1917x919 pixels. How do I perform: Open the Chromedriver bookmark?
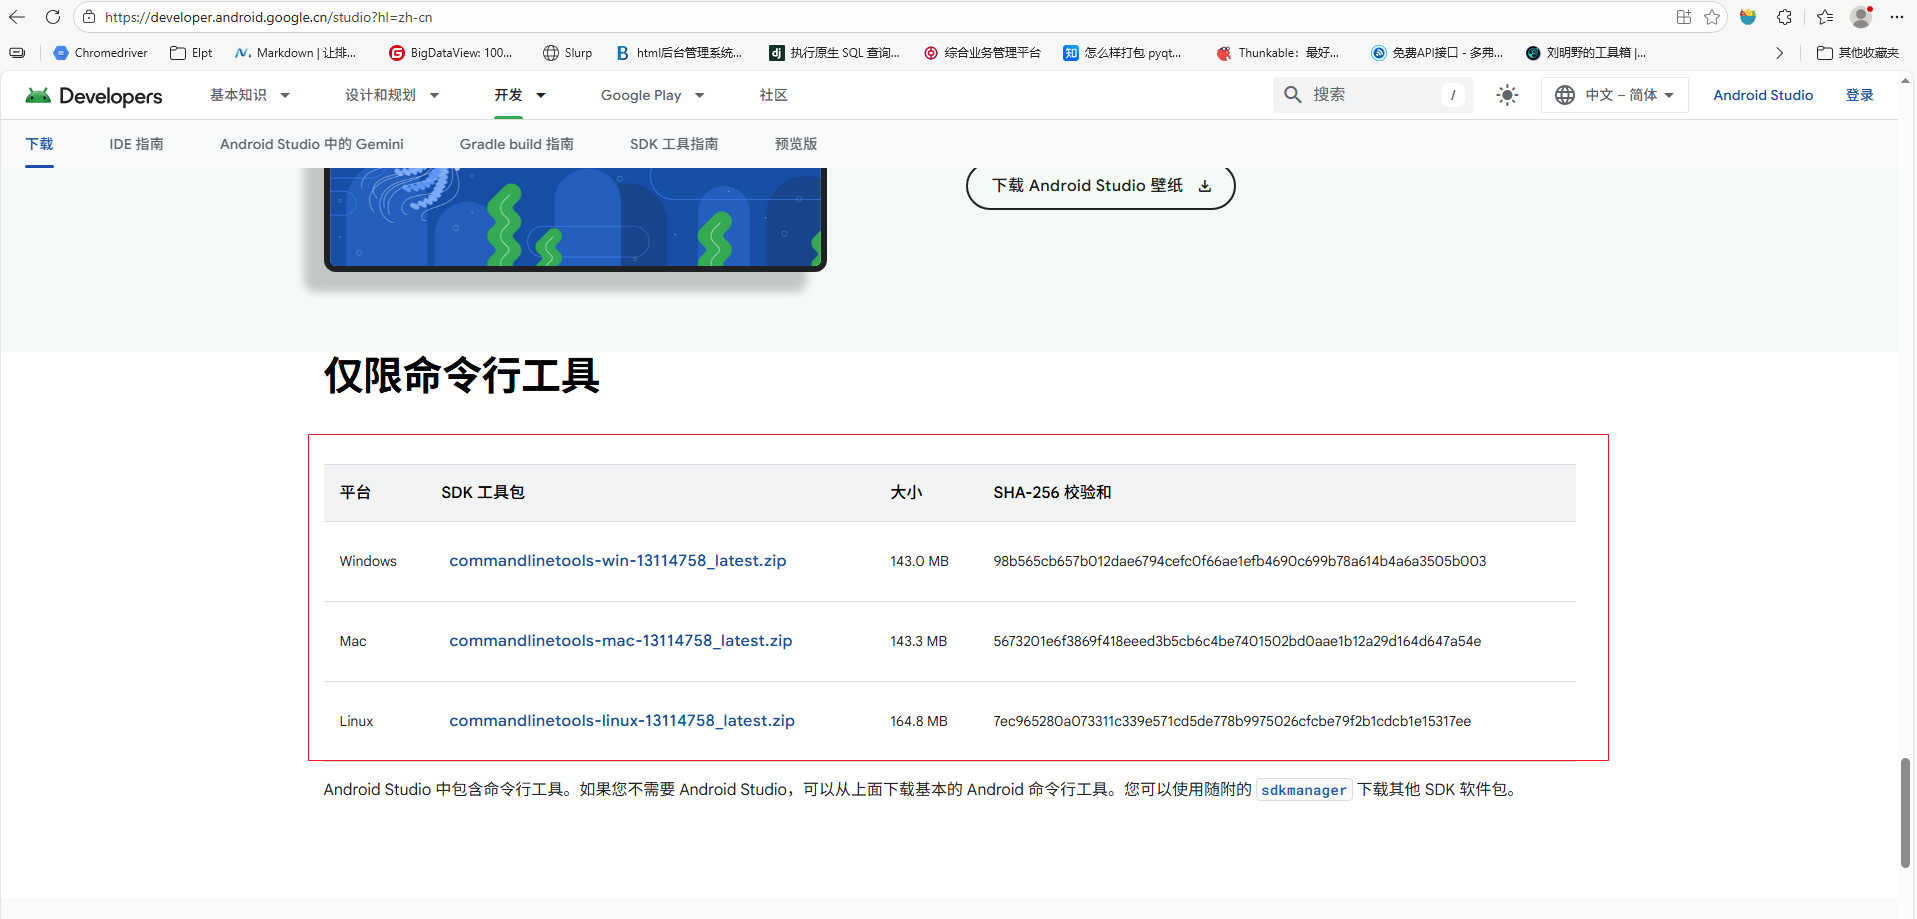(x=100, y=53)
